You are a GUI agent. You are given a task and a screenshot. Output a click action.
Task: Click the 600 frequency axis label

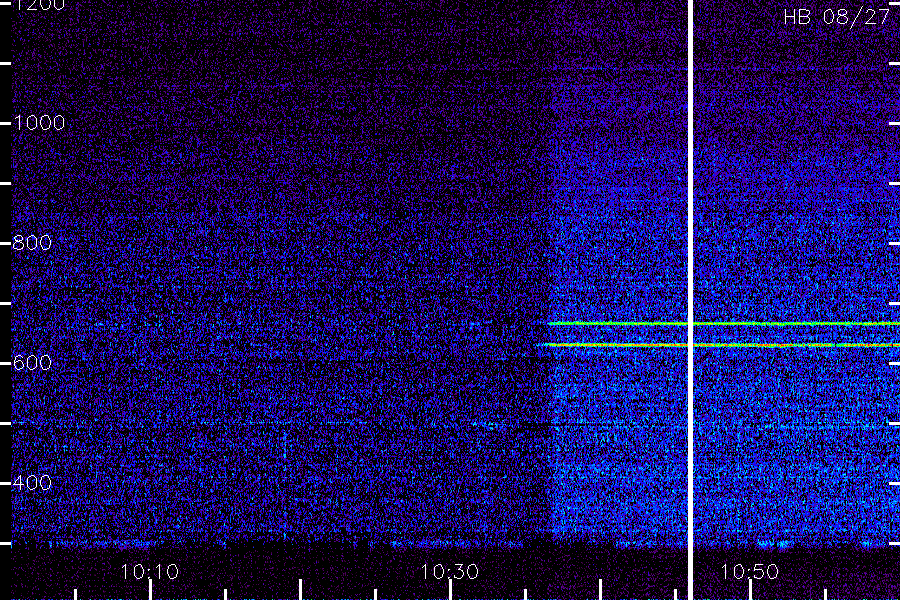[32, 363]
